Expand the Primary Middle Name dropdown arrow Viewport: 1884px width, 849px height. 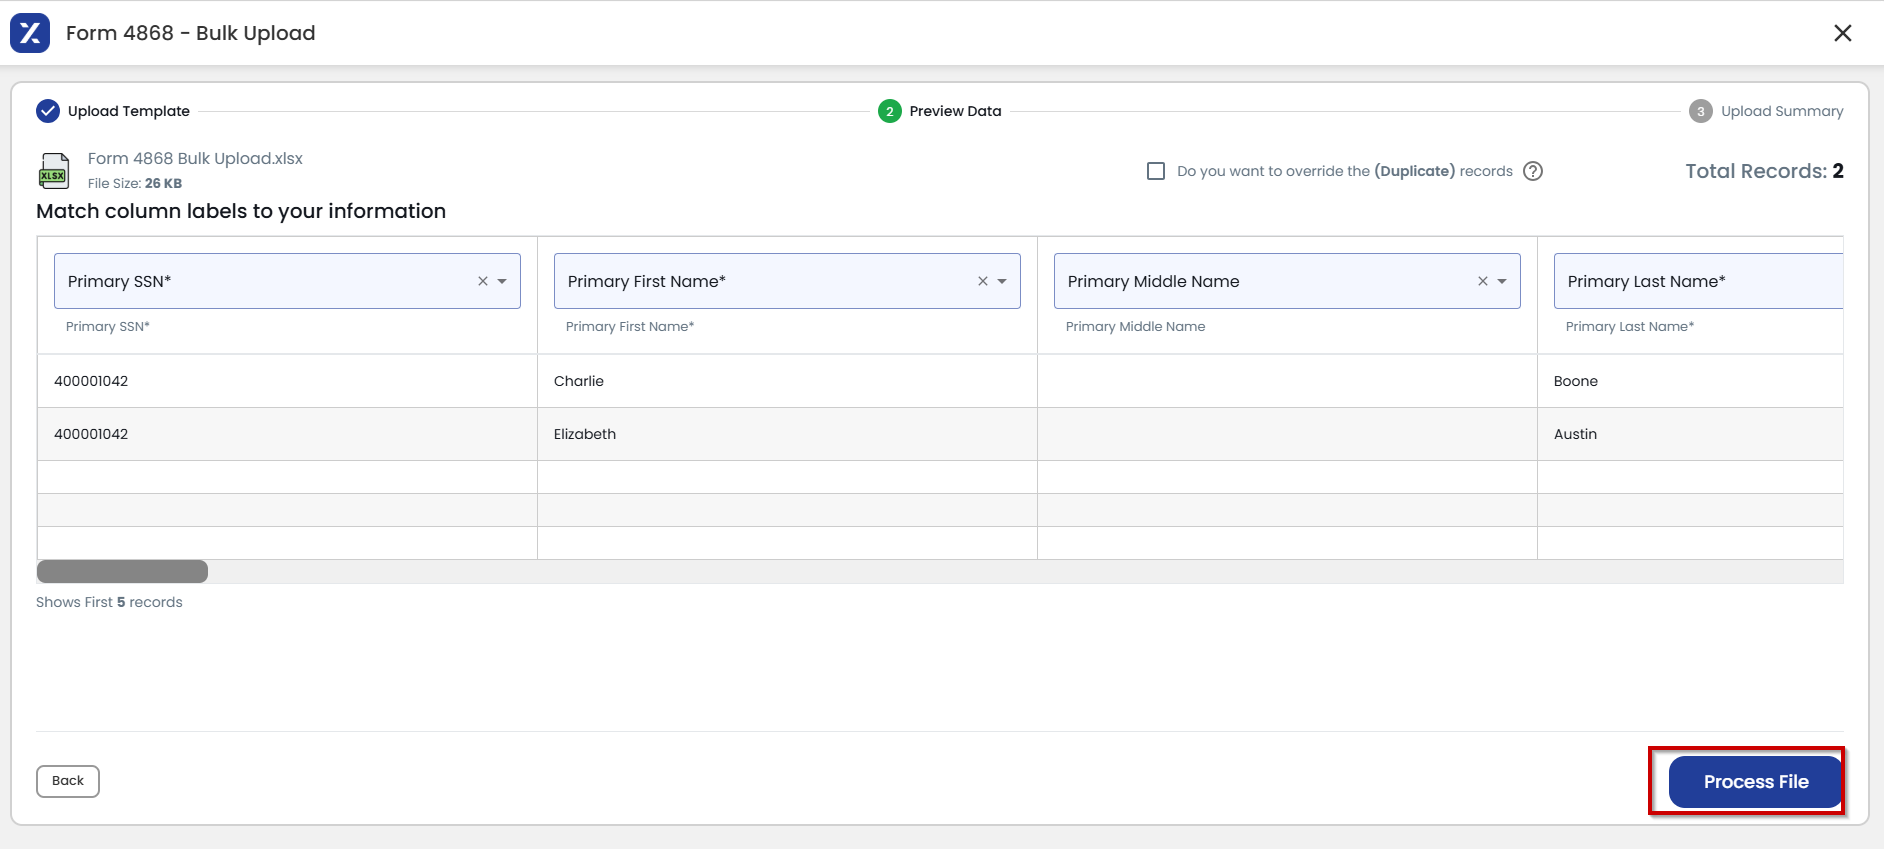click(1502, 281)
